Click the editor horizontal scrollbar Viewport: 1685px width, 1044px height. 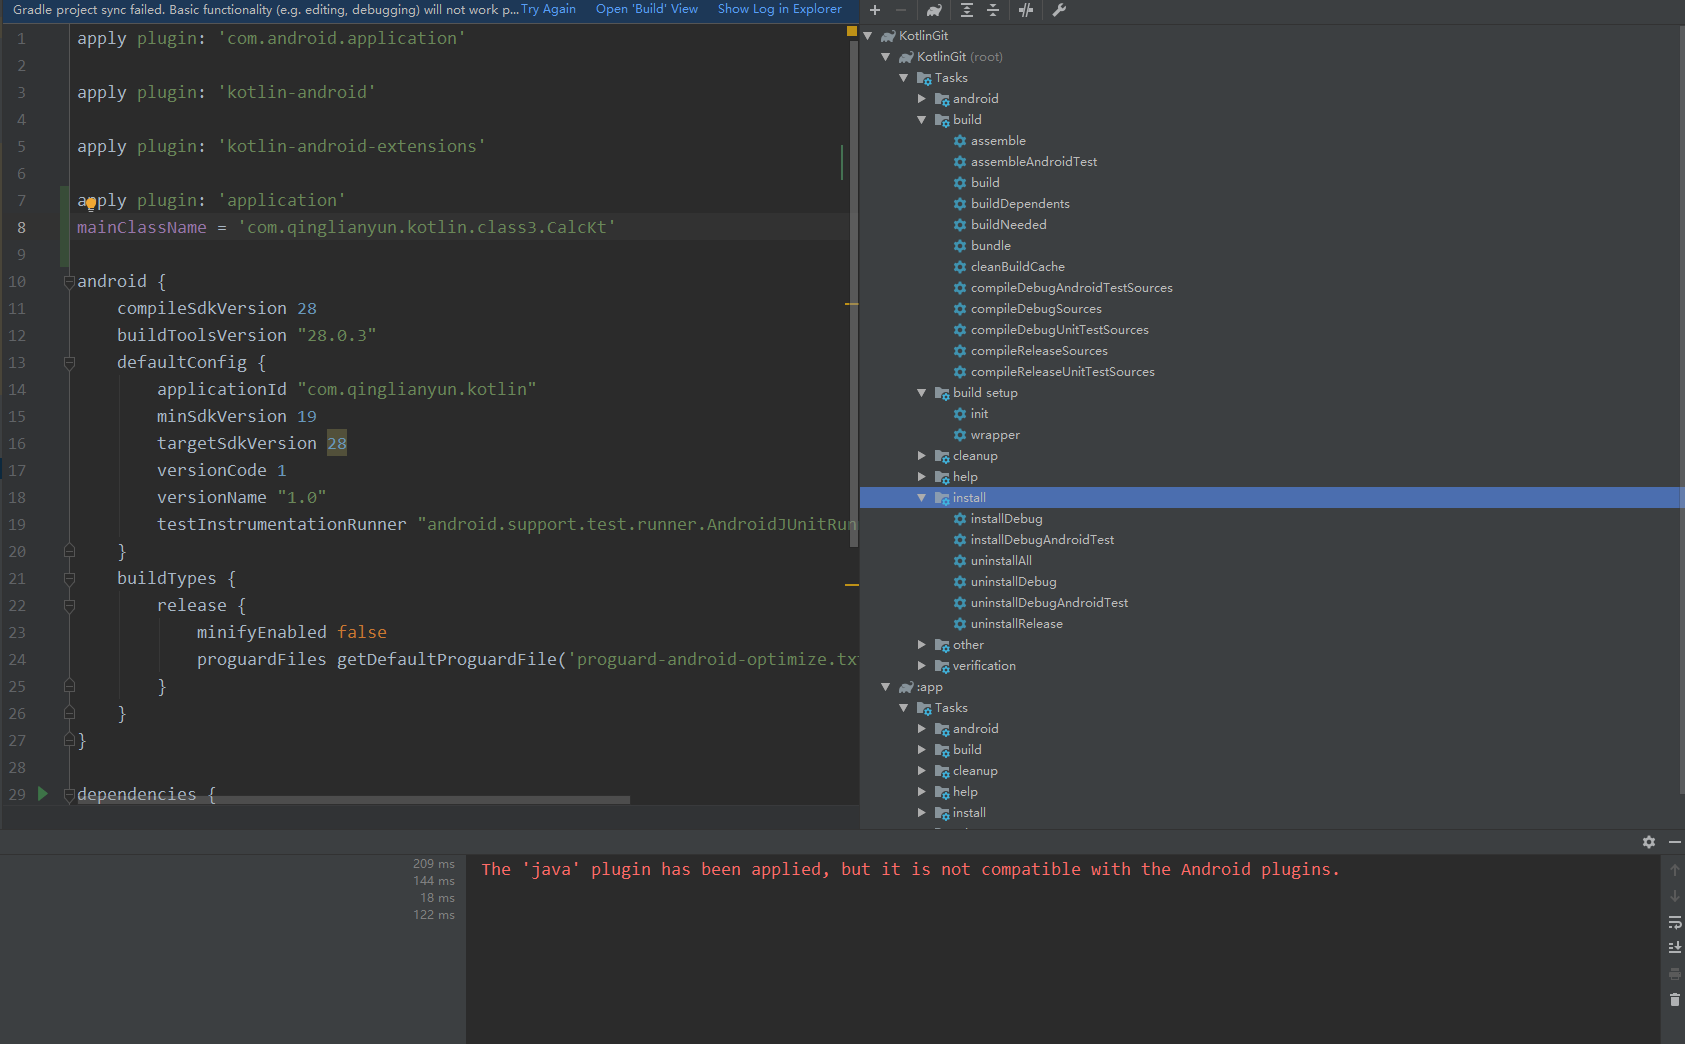pyautogui.click(x=400, y=800)
